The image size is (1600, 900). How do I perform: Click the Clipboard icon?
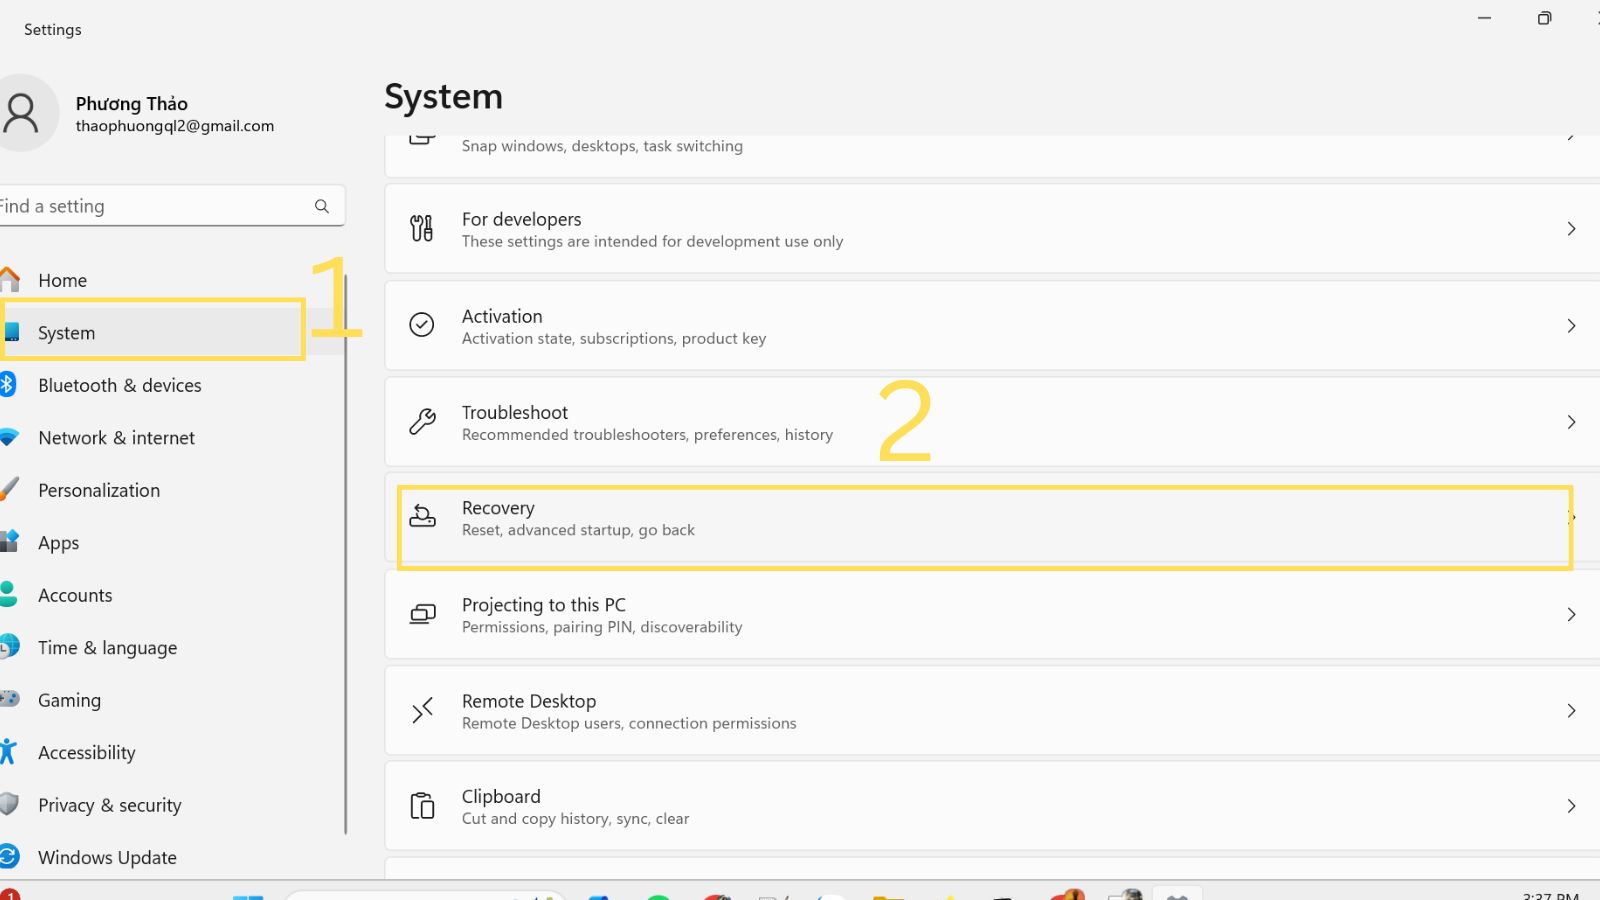(x=421, y=806)
